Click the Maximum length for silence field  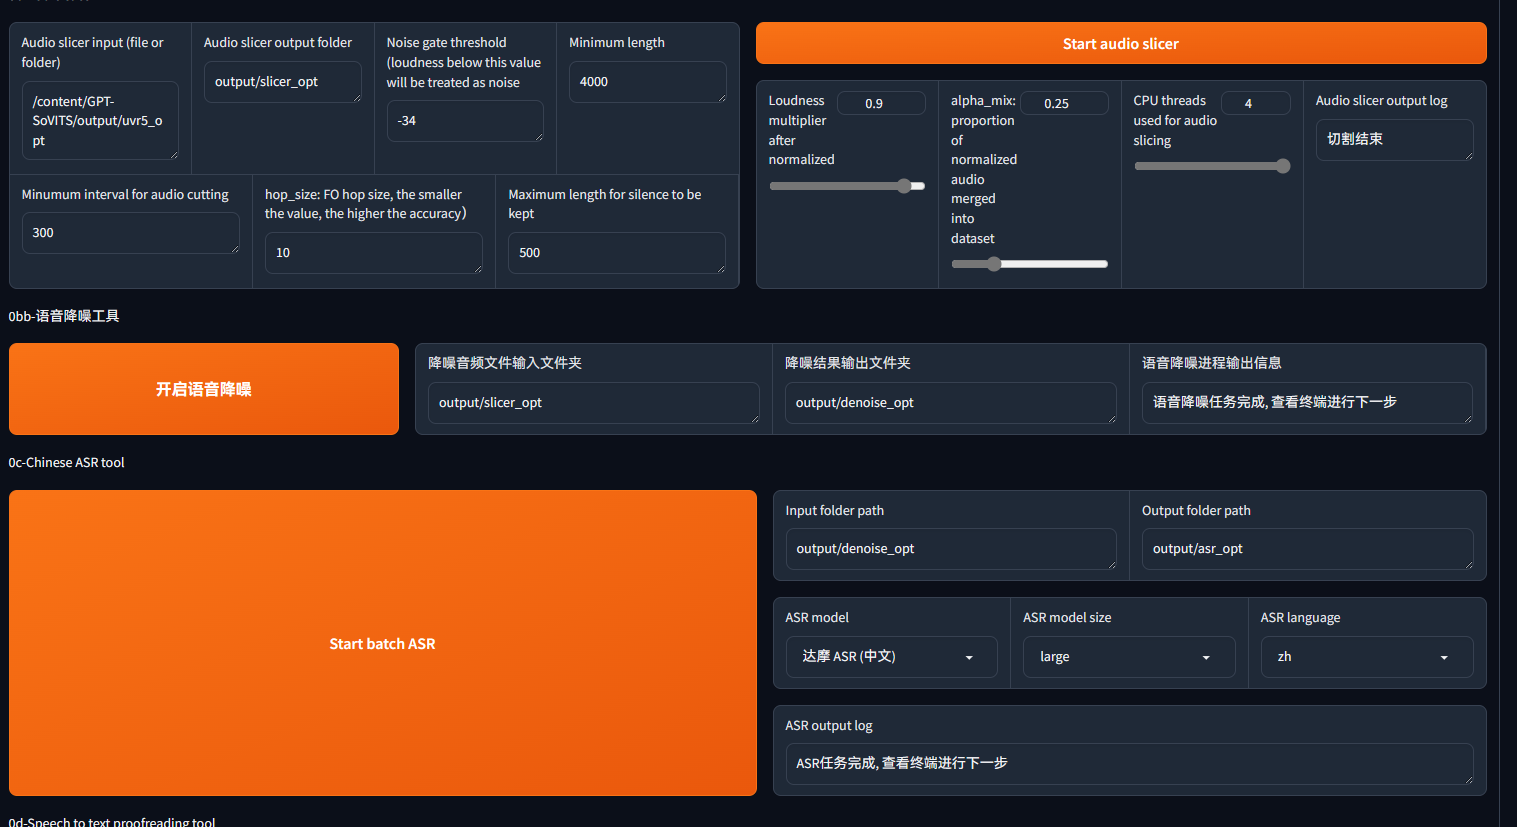tap(616, 253)
